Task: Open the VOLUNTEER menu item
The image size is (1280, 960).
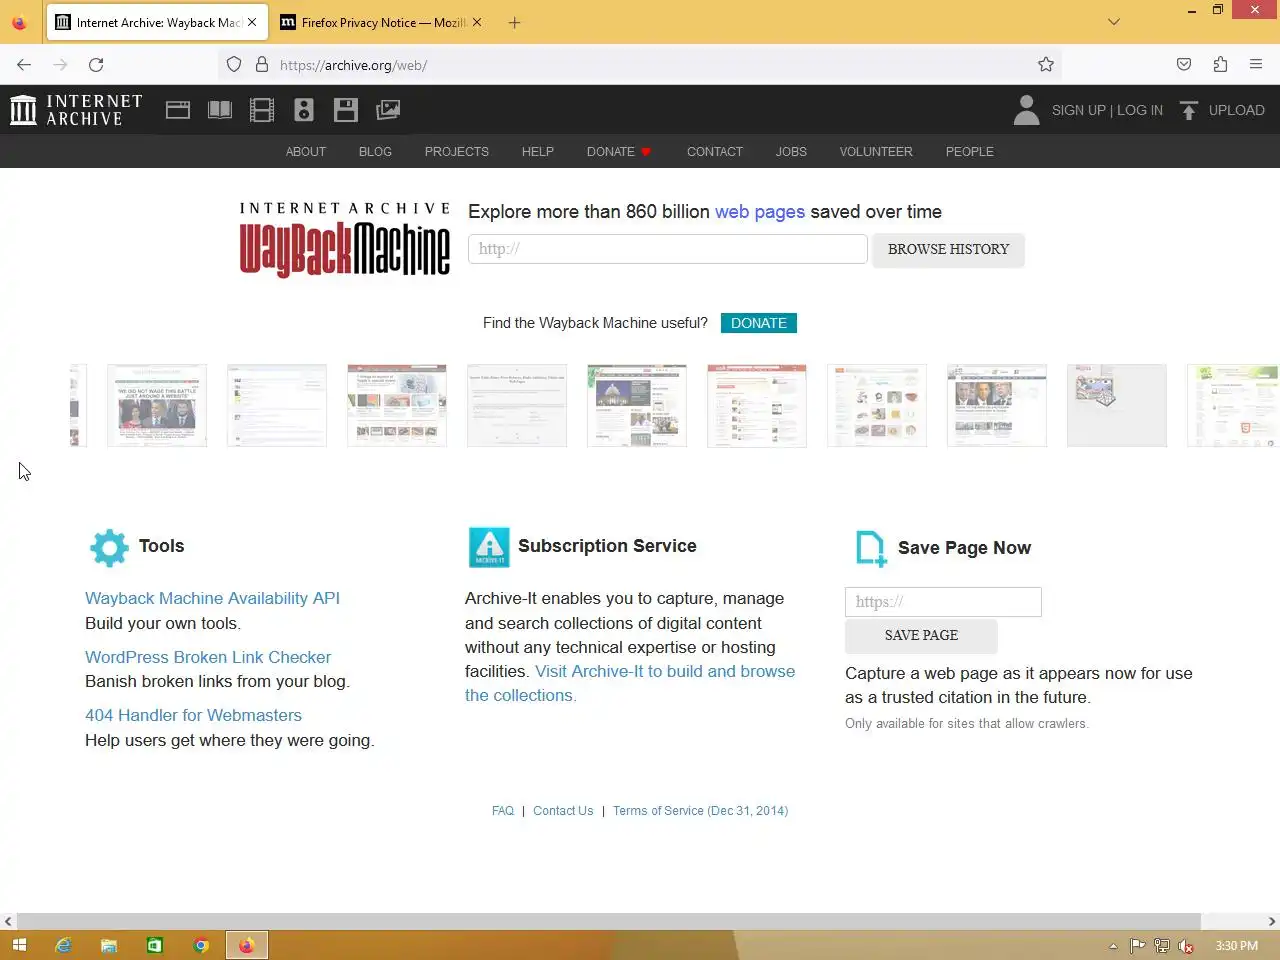Action: (876, 152)
